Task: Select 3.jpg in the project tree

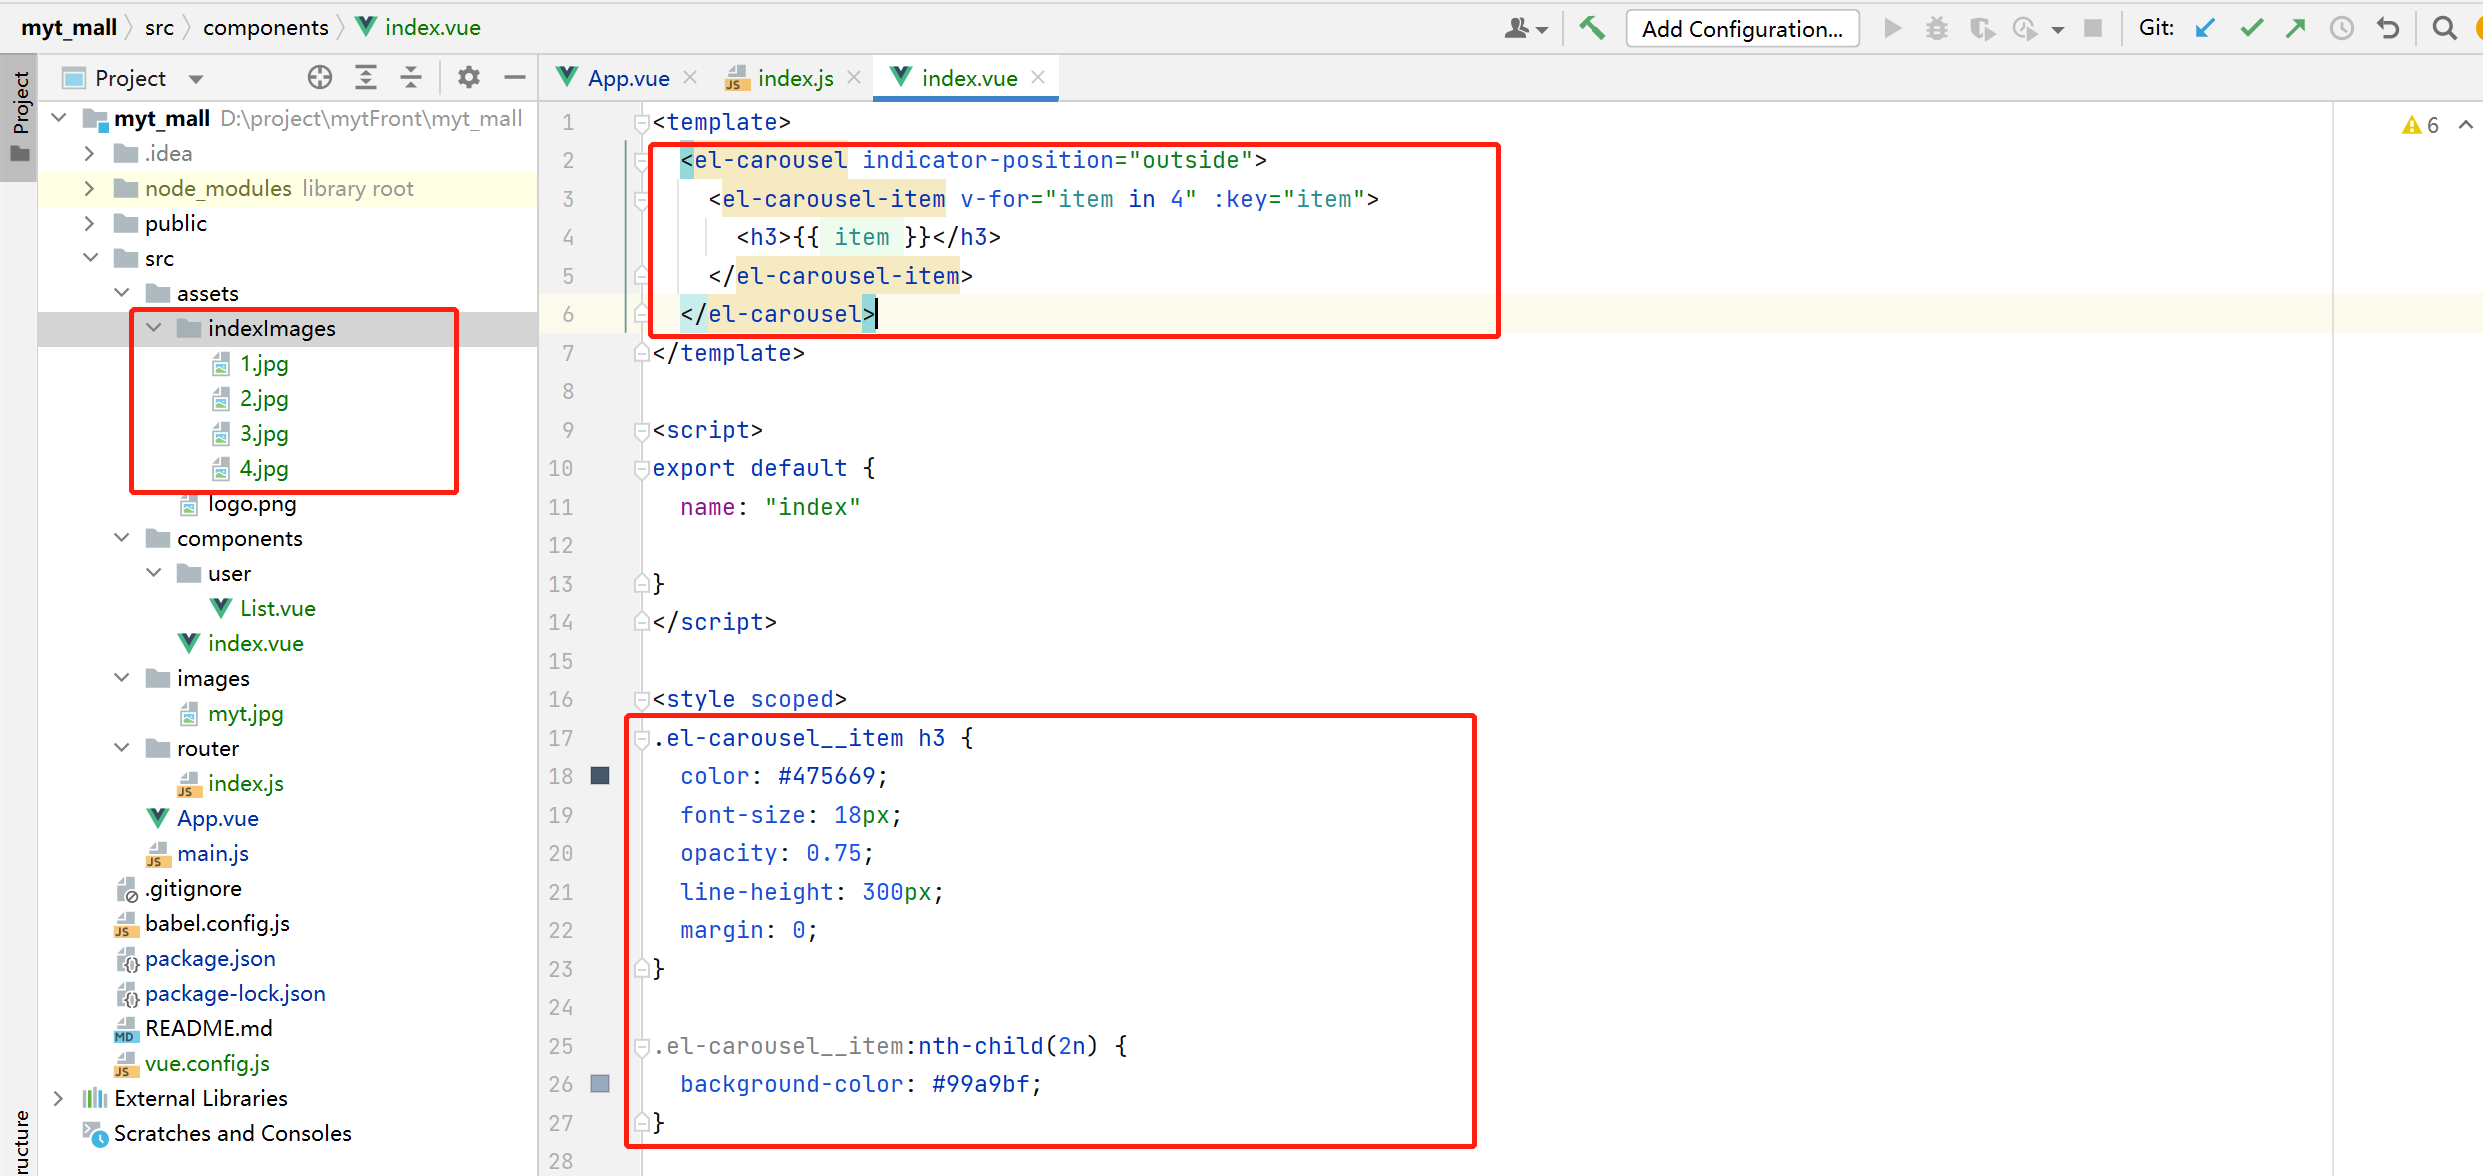Action: coord(264,434)
